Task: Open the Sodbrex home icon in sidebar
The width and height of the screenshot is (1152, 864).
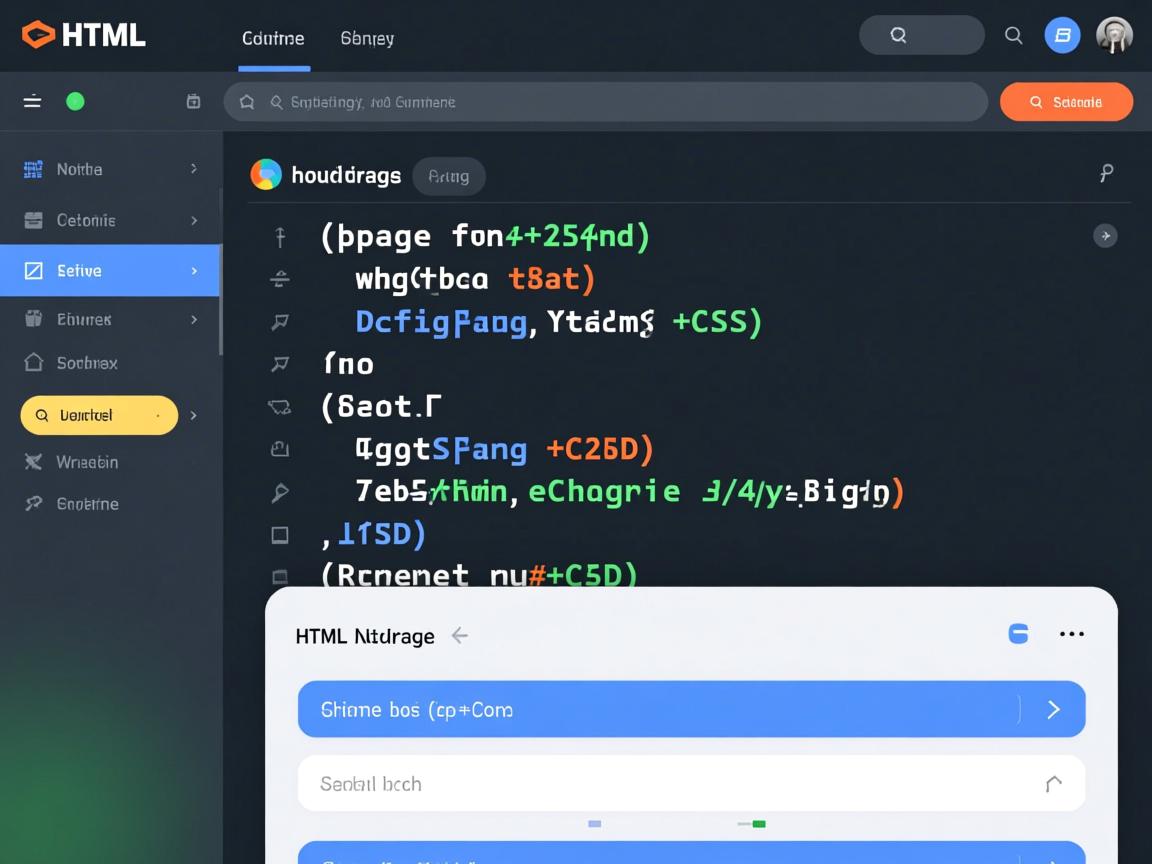Action: coord(33,363)
